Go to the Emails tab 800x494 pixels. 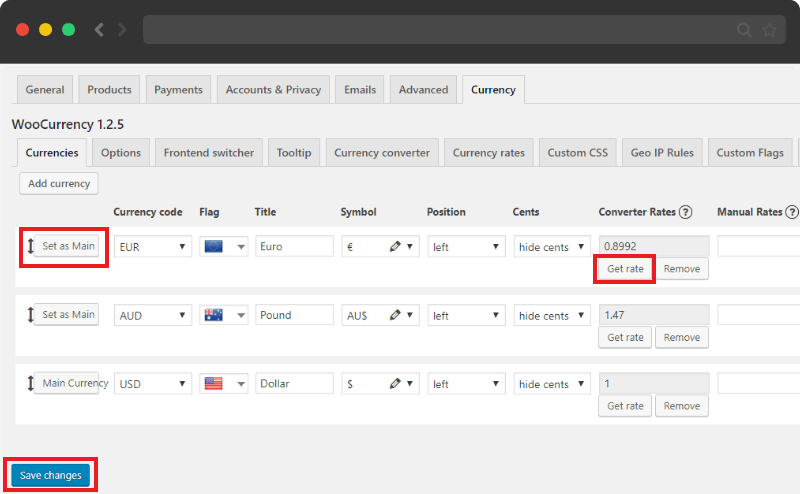[360, 89]
